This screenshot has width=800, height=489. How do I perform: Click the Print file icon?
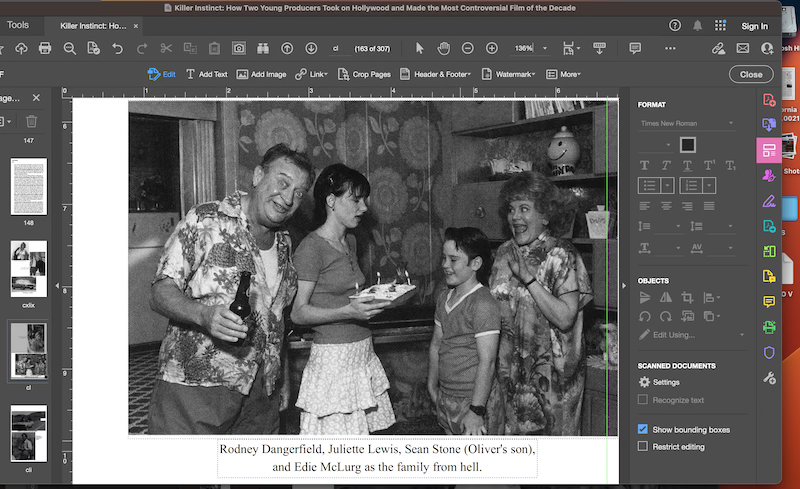45,48
